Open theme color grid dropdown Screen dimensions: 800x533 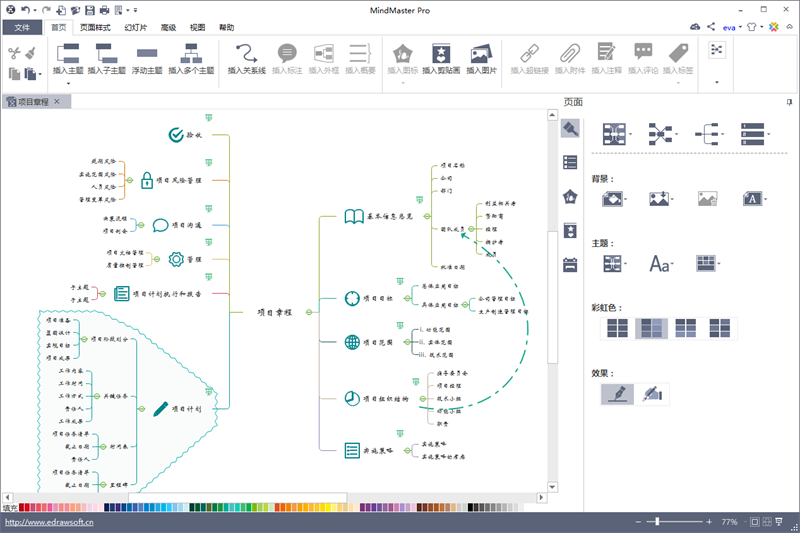708,264
